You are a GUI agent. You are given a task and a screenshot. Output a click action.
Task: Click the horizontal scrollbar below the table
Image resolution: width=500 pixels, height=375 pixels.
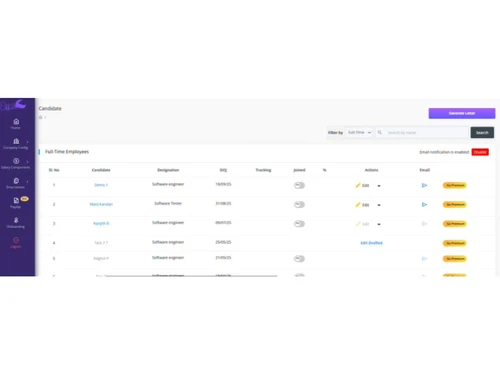(x=191, y=276)
